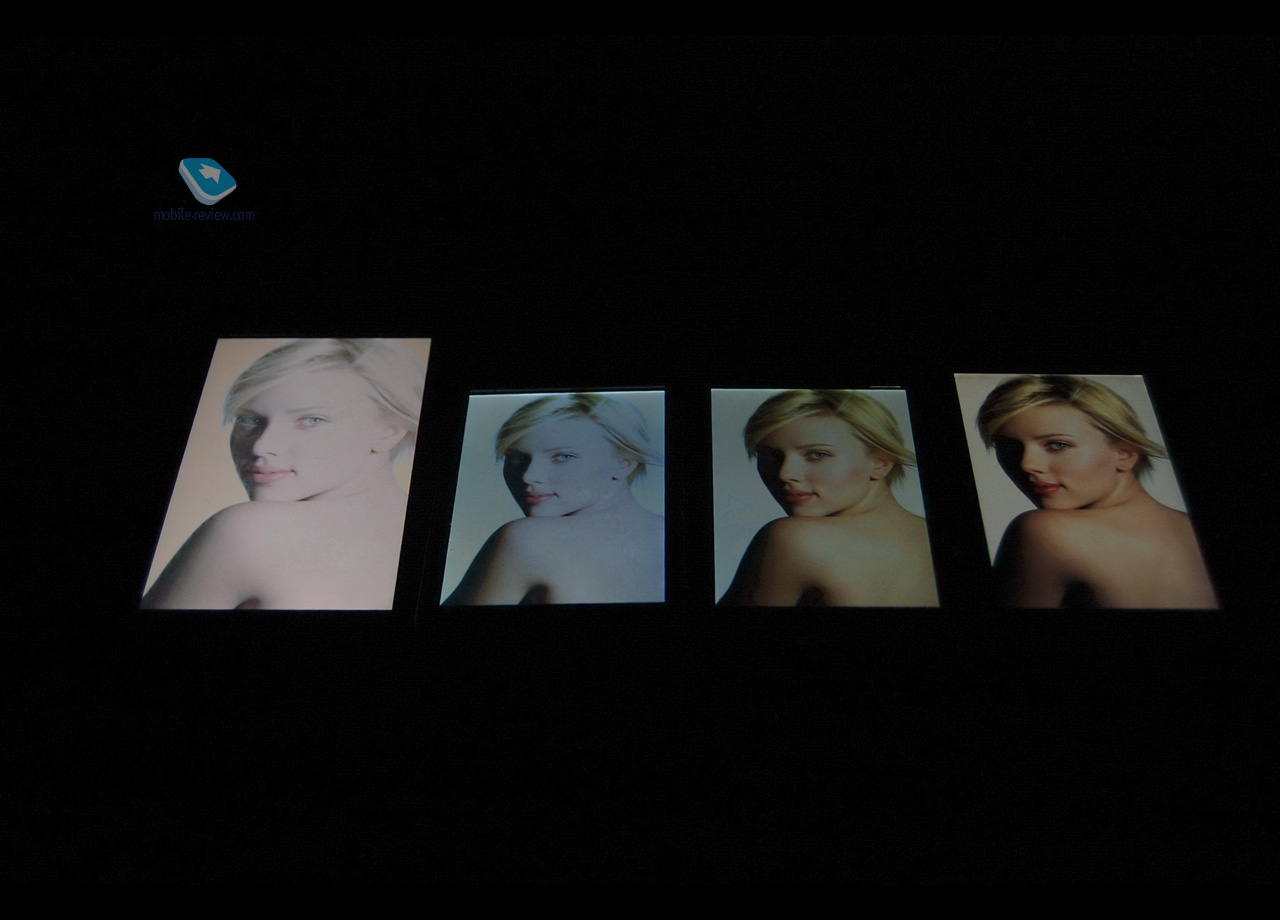Screen dimensions: 1280x920
Task: Click the blue mobile-review logo icon
Action: click(207, 180)
